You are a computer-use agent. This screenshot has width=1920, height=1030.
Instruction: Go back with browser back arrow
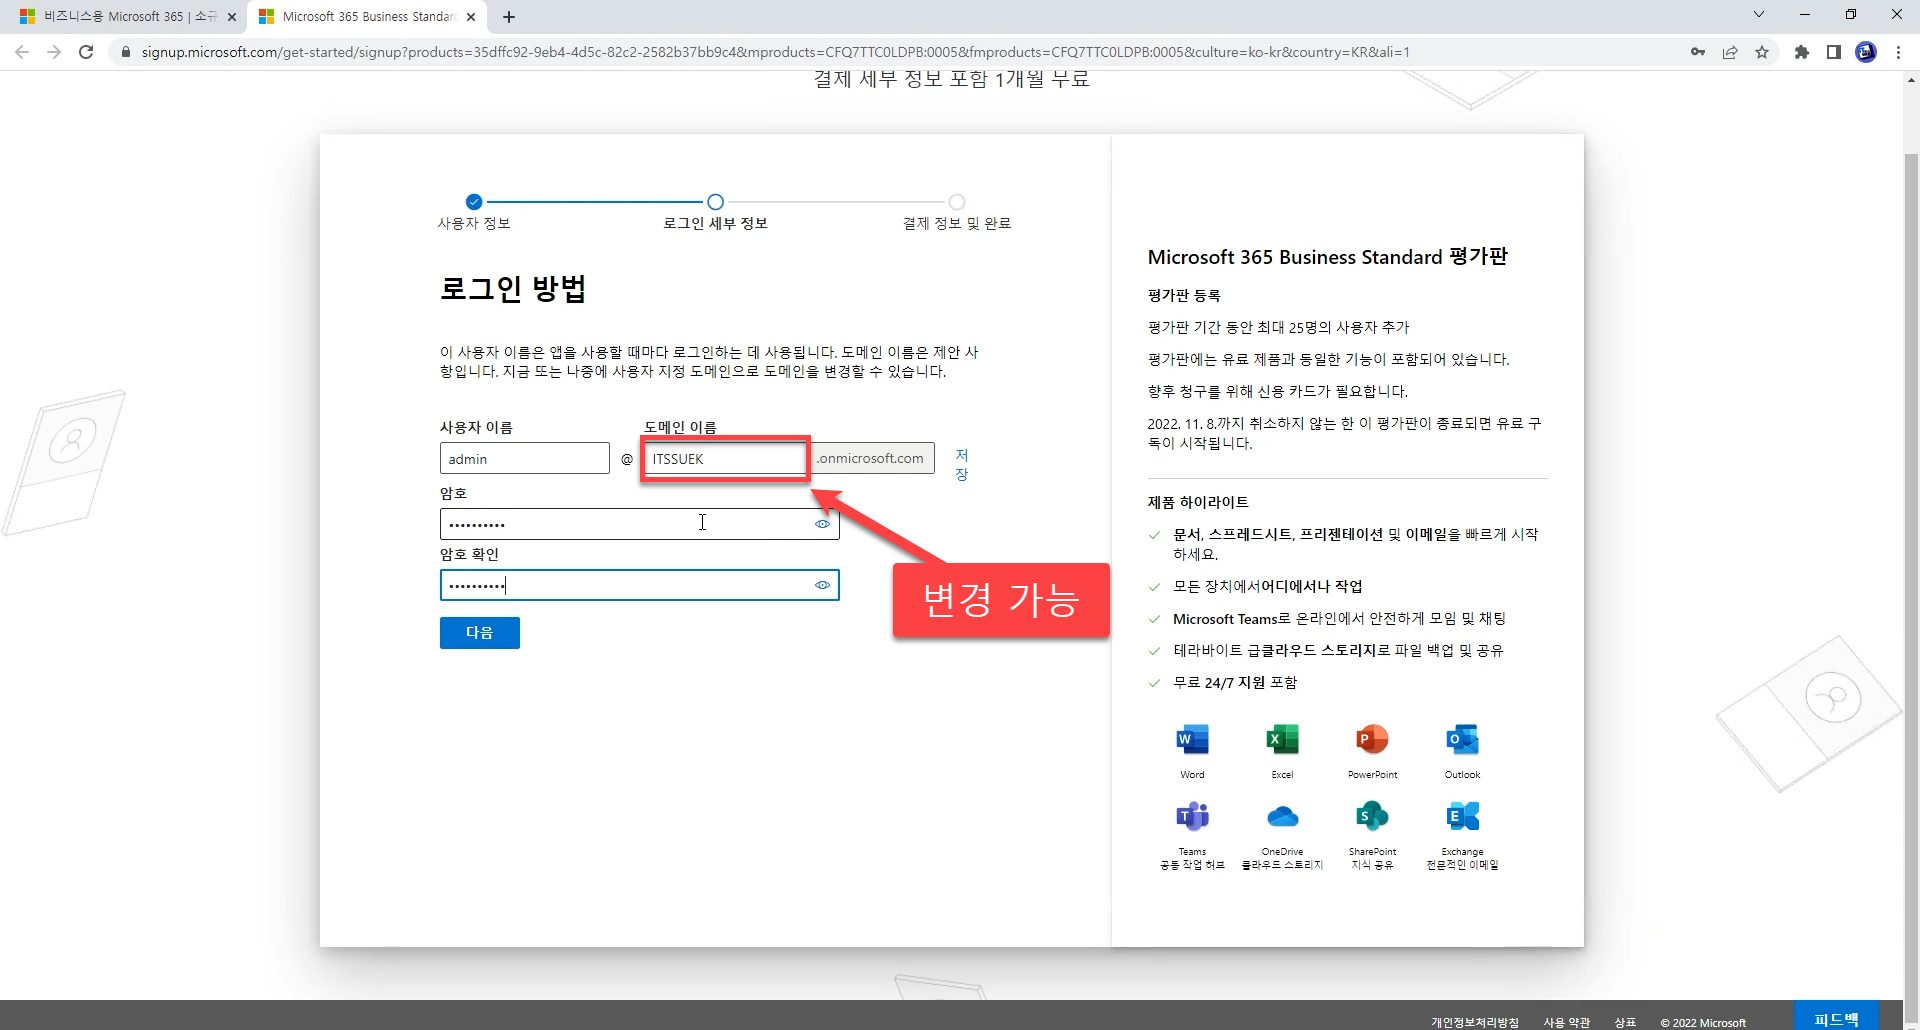click(22, 52)
